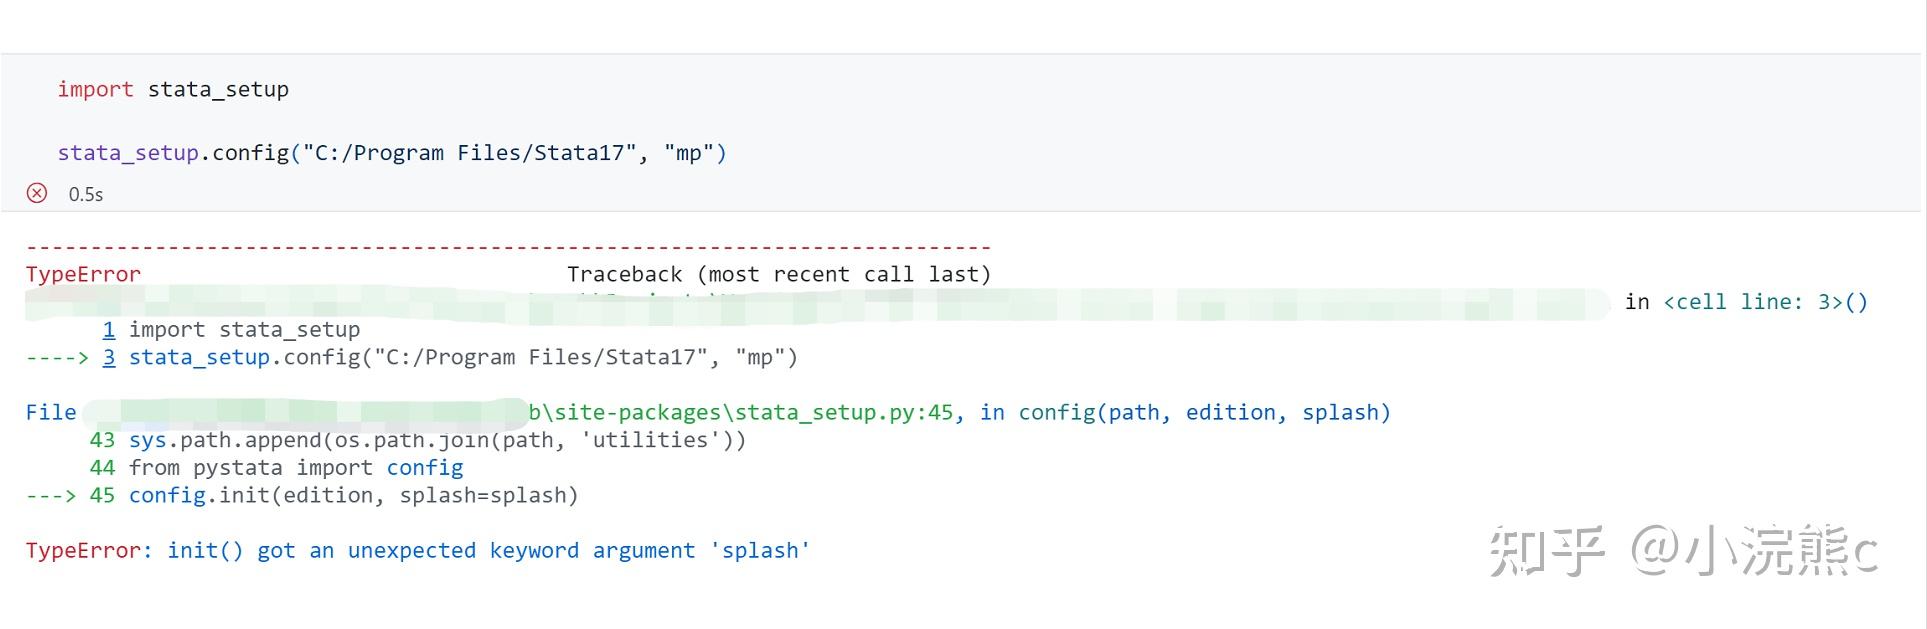Click the 'C:/Program Files/Stata17' string in cell
Viewport: 1927px width, 629px height.
point(469,153)
